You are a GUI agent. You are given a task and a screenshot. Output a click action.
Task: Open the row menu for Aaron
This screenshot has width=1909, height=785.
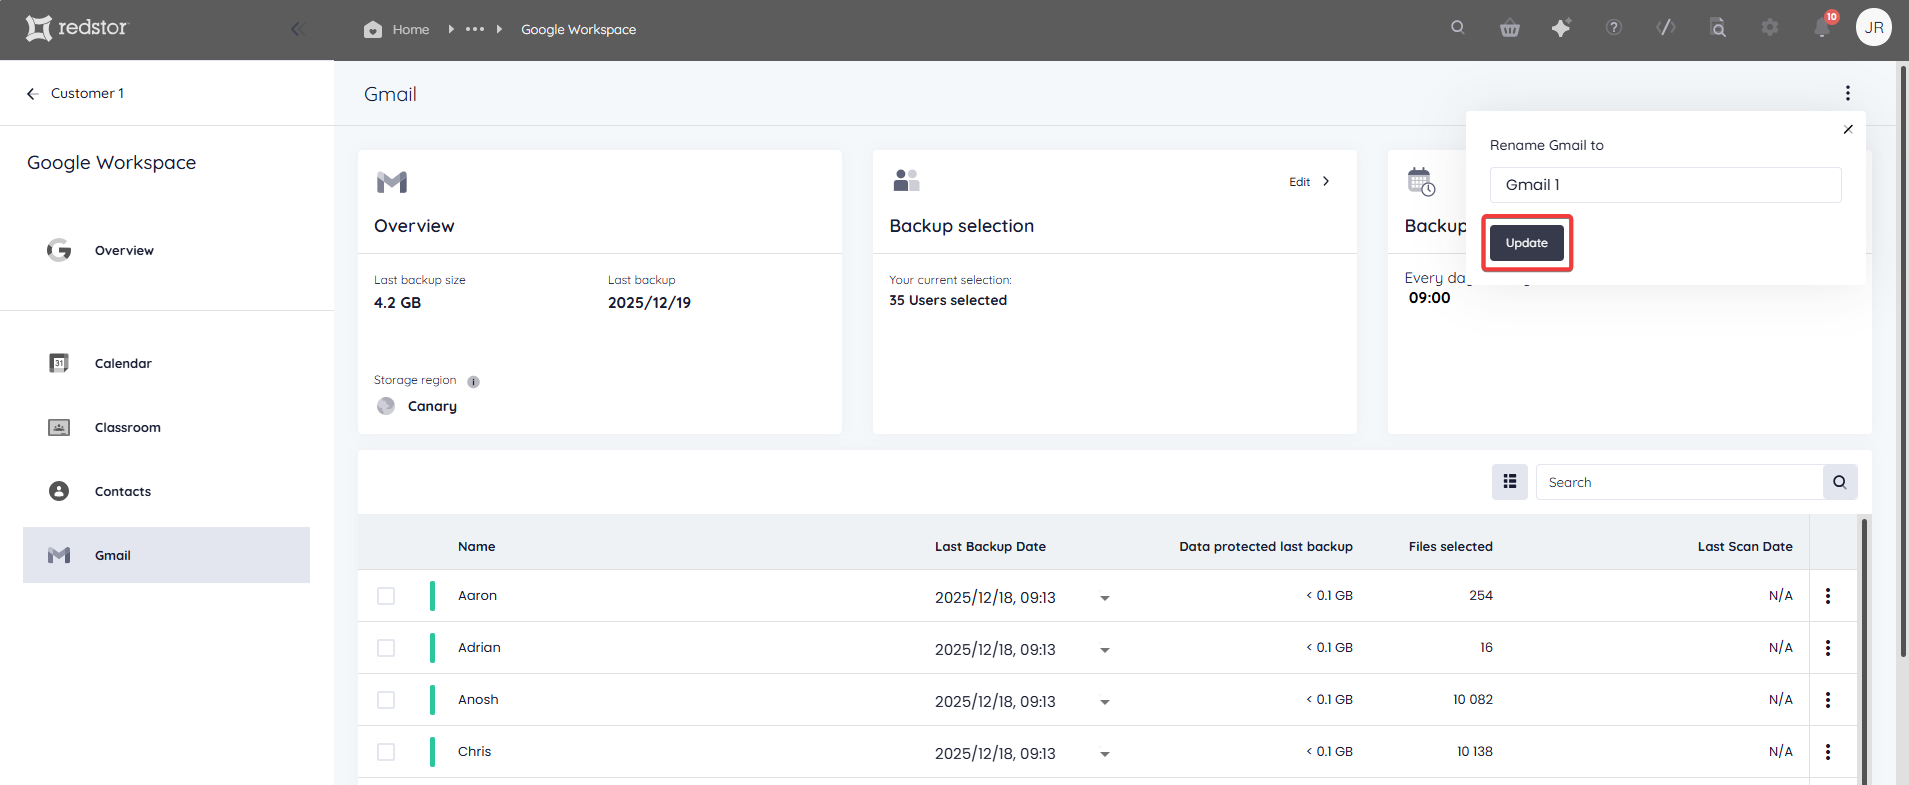pos(1828,596)
